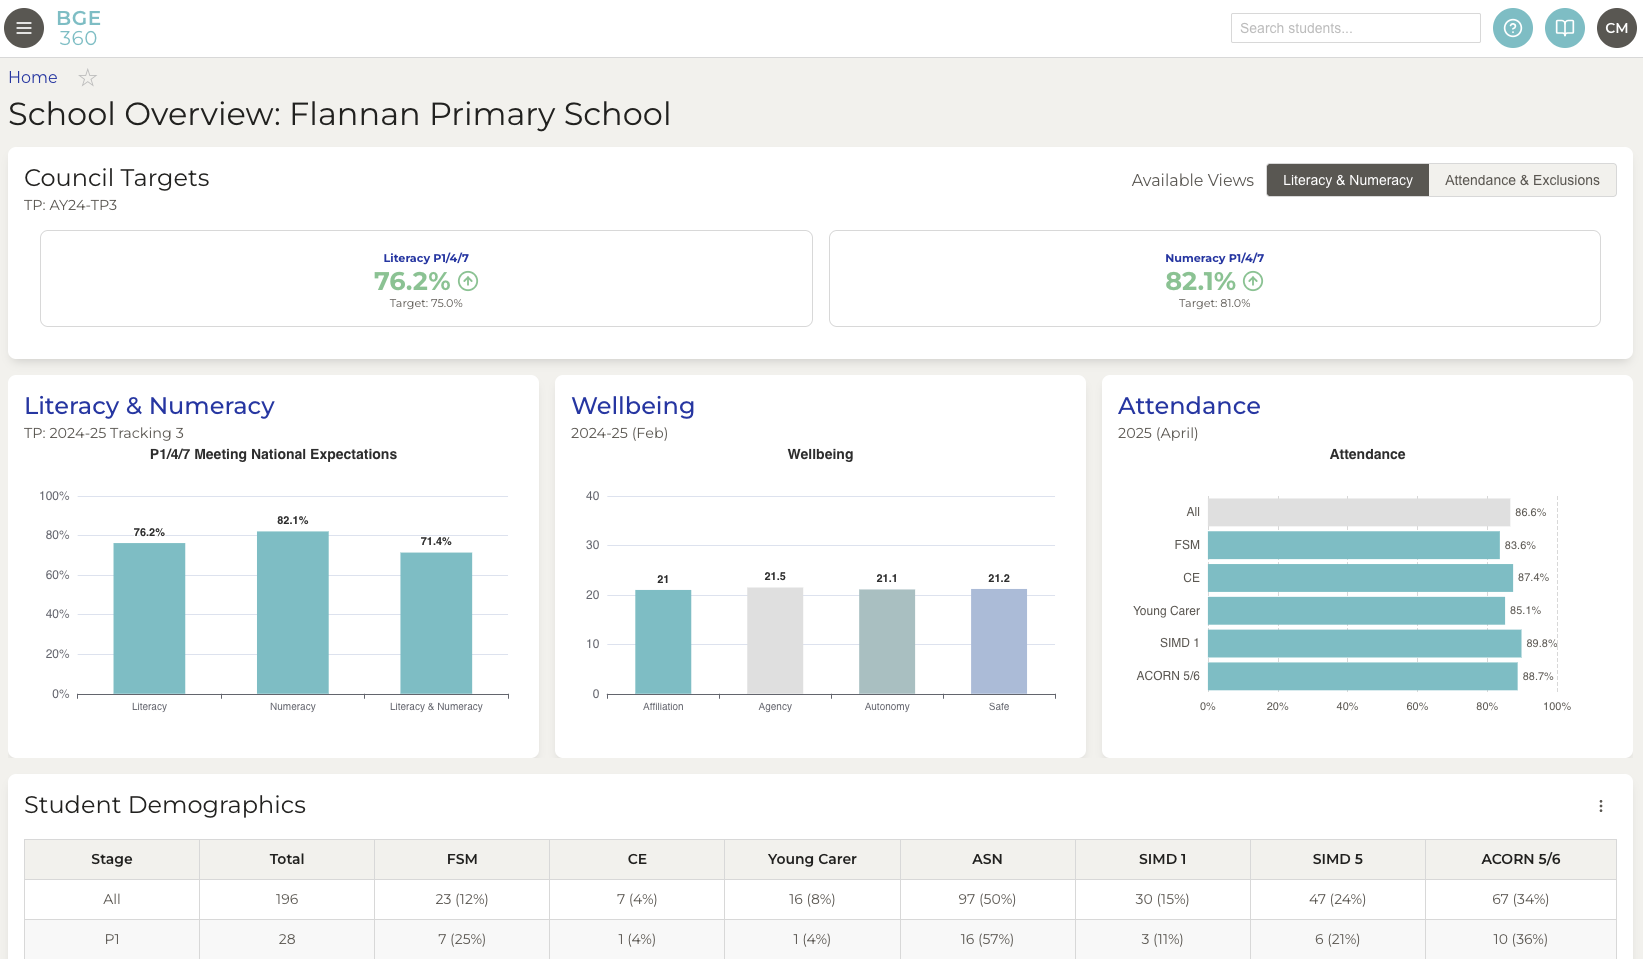Select the FSM attendance bar

click(x=1354, y=545)
